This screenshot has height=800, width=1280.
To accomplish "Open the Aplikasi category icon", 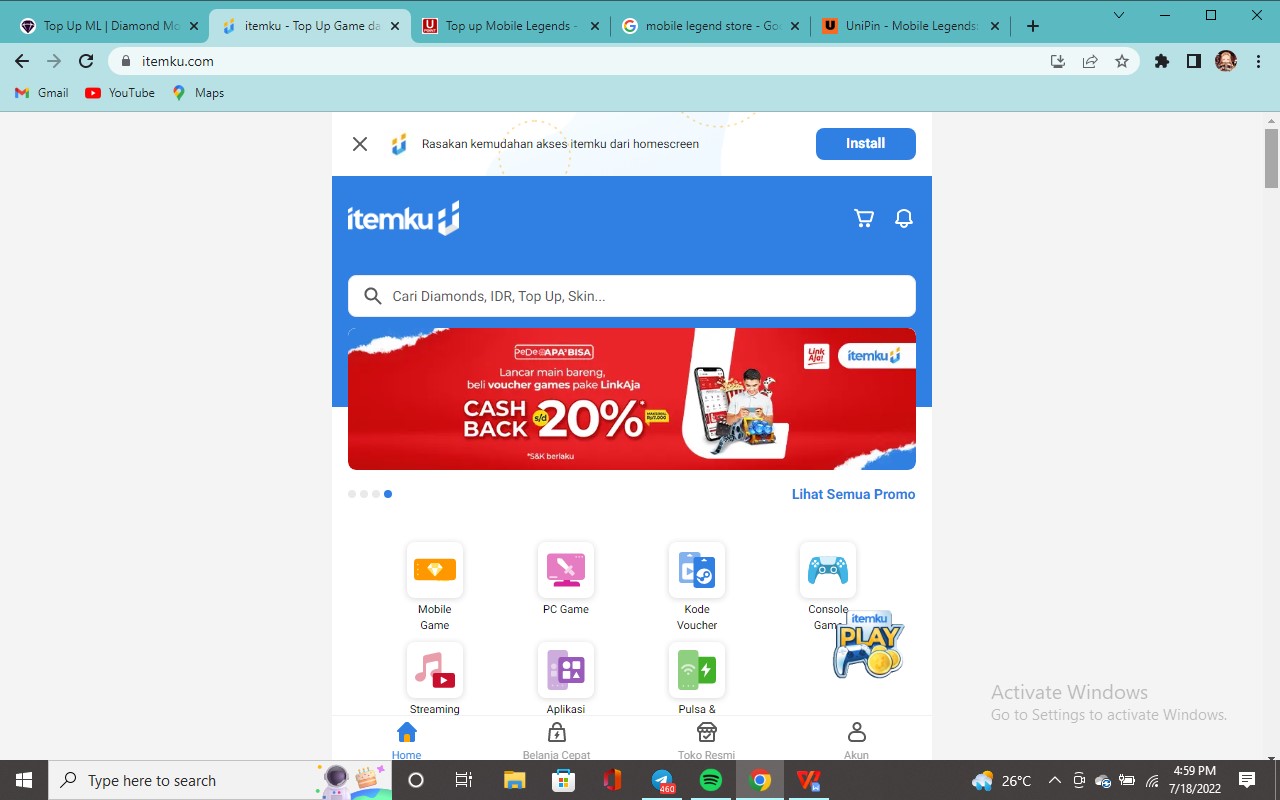I will (565, 670).
